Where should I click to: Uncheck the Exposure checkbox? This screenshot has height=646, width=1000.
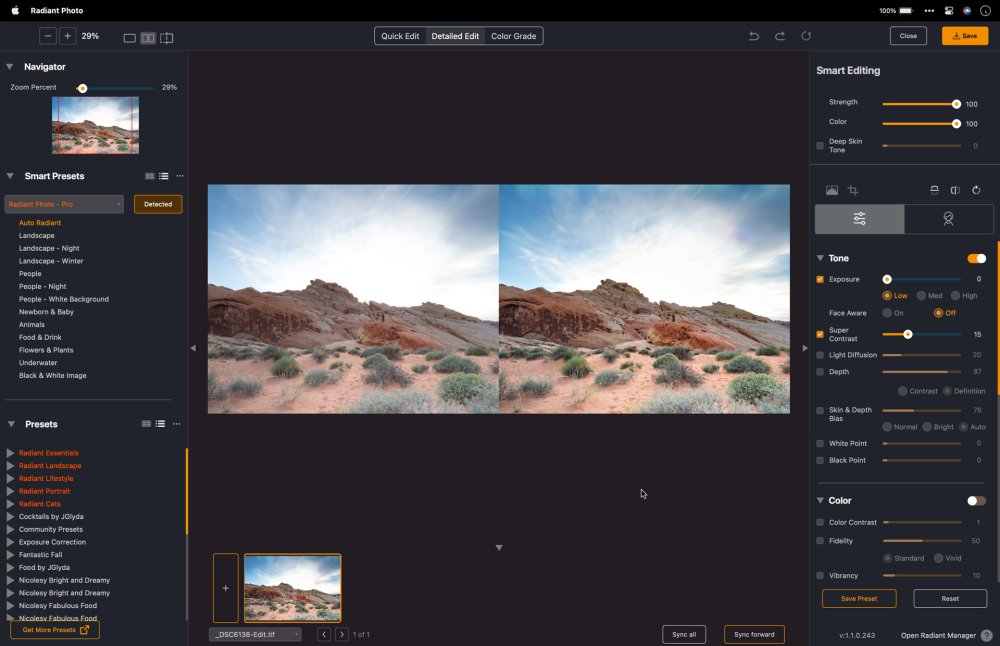820,279
